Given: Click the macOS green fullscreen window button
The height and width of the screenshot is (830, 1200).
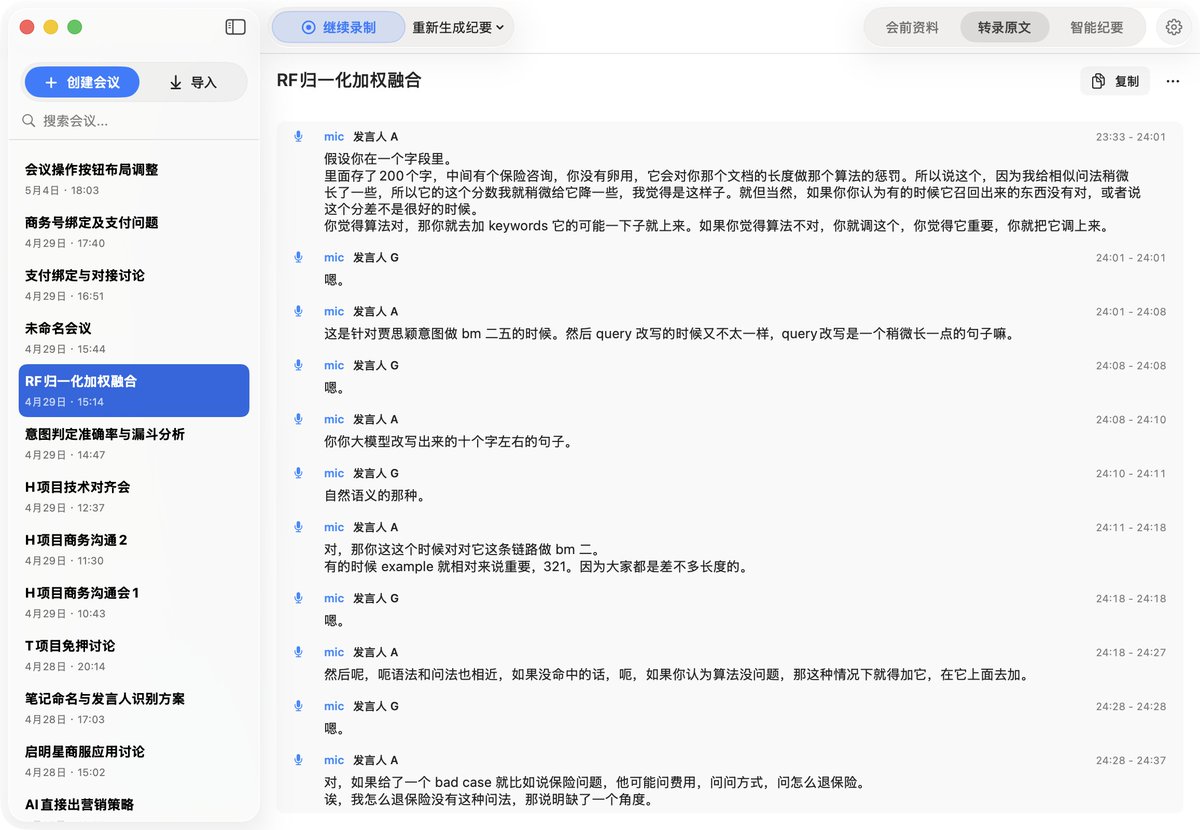Looking at the screenshot, I should tap(75, 27).
